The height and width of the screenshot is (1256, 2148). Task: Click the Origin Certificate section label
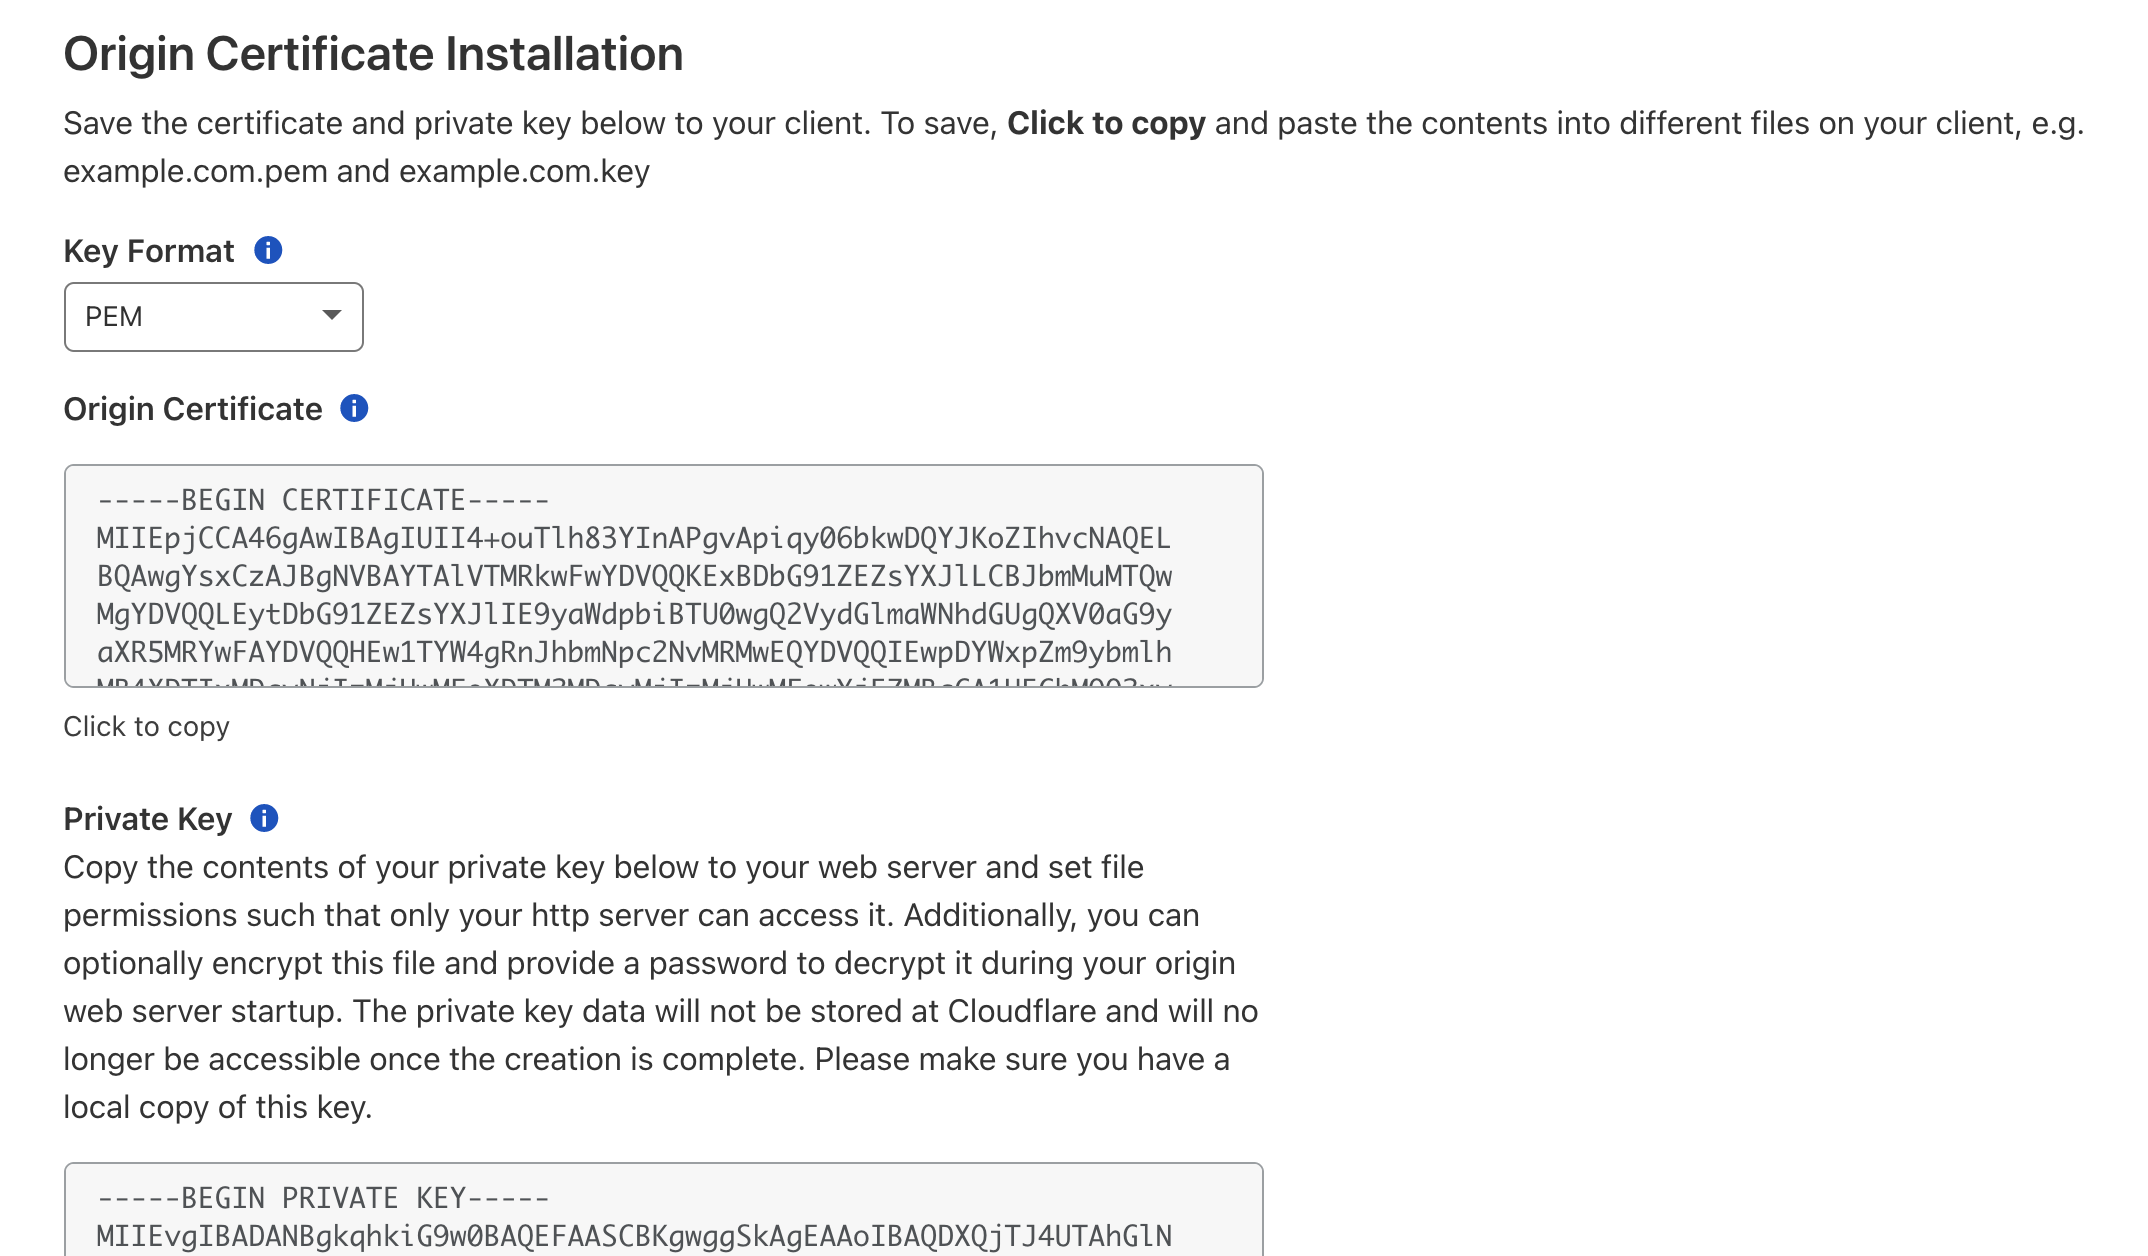click(193, 409)
